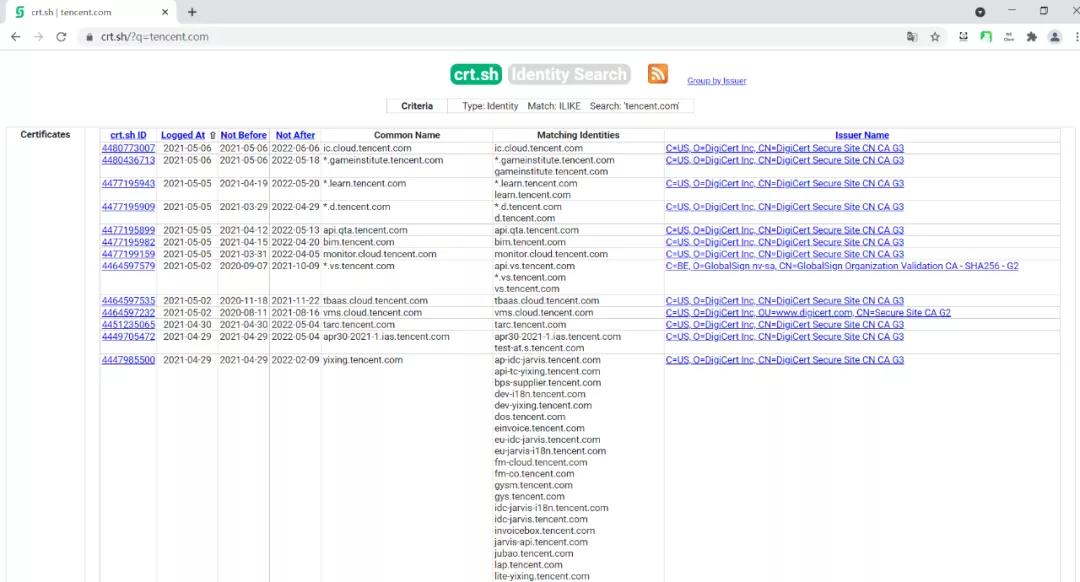Click common name tbaas.cloud.tencent.com
Viewport: 1080px width, 582px height.
[375, 300]
